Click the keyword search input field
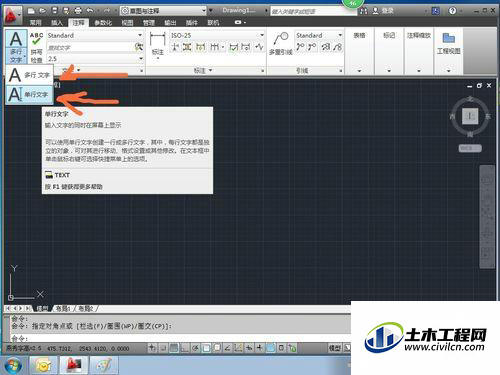The height and width of the screenshot is (375, 500). point(312,11)
